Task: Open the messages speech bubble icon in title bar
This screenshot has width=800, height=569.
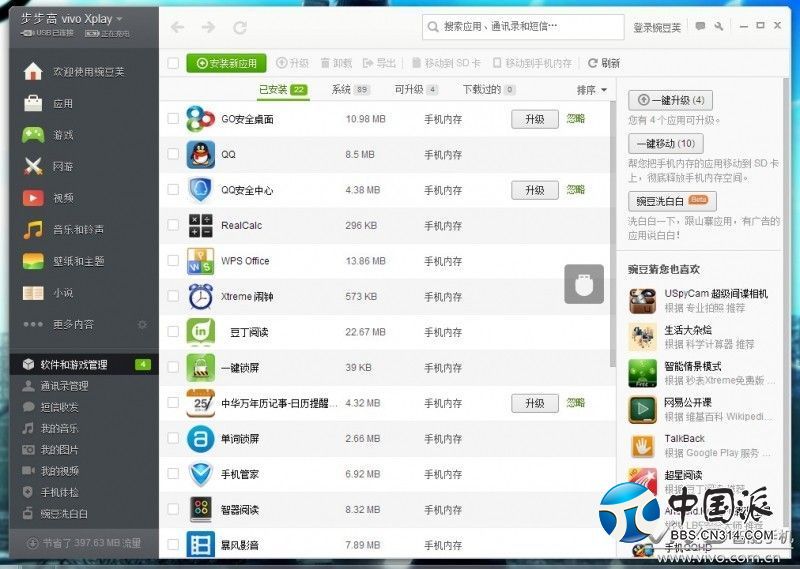Action: 701,26
